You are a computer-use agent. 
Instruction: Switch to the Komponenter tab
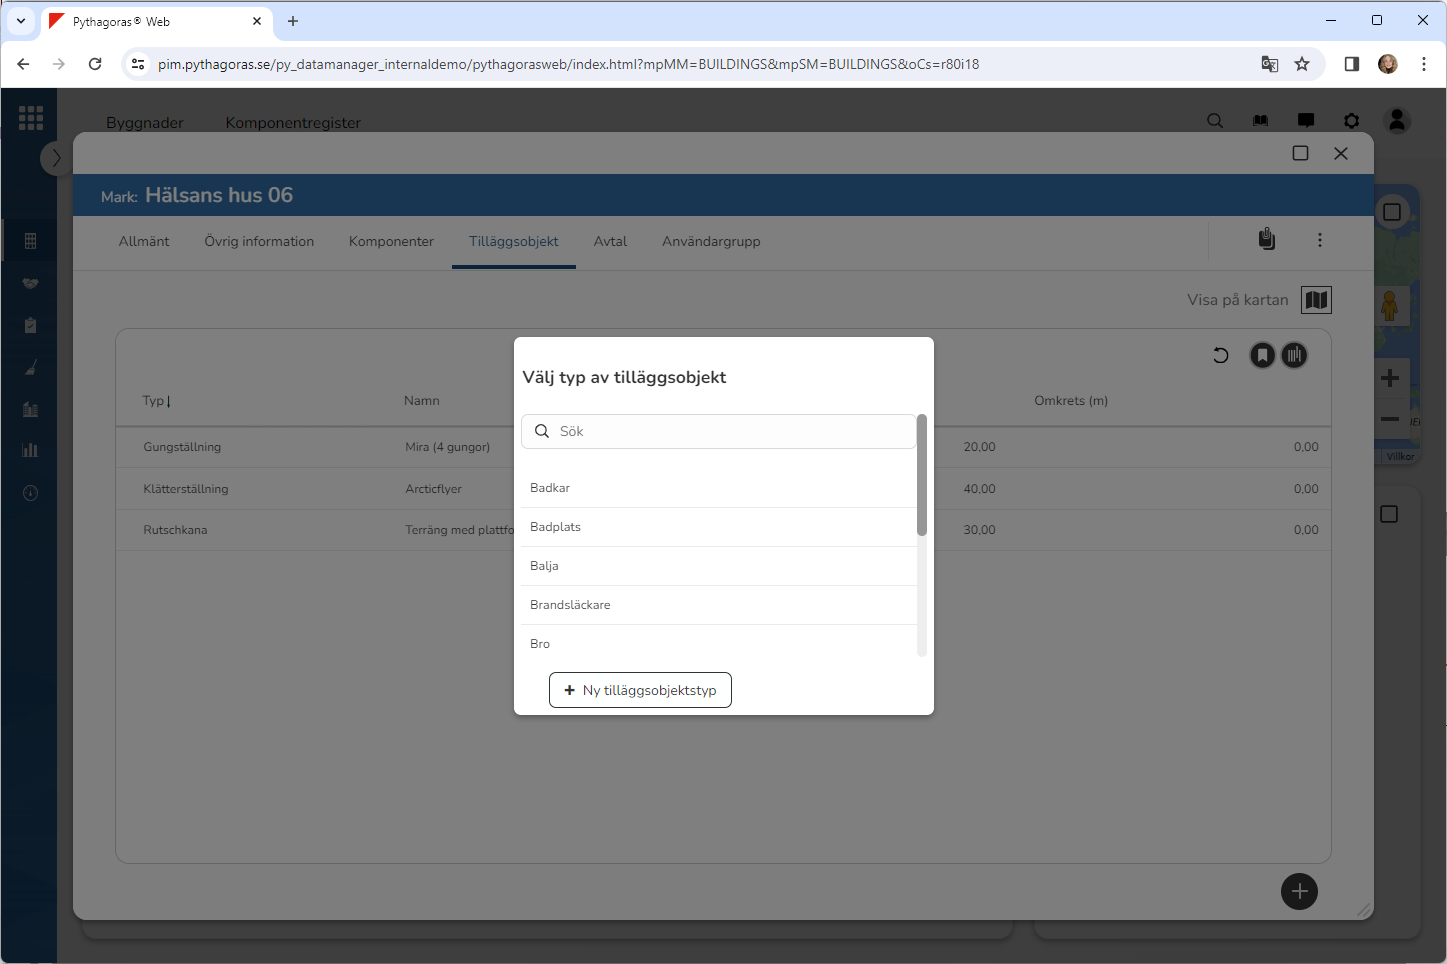(x=391, y=242)
